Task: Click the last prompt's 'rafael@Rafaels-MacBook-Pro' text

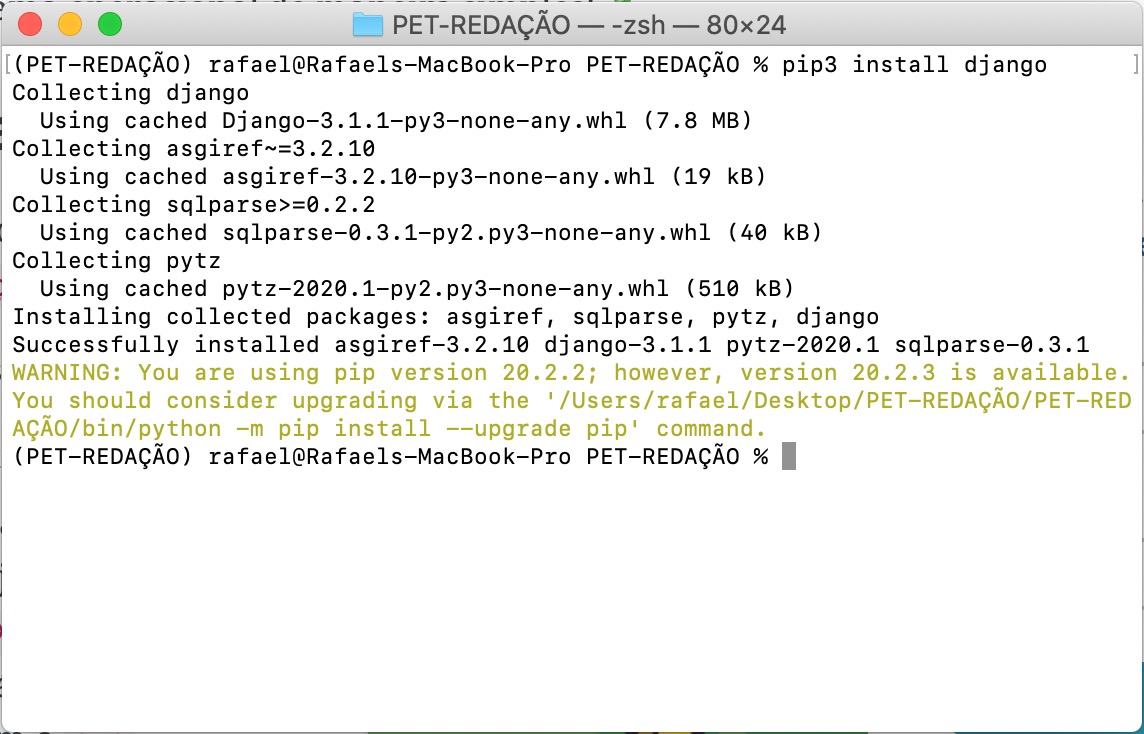Action: click(389, 457)
